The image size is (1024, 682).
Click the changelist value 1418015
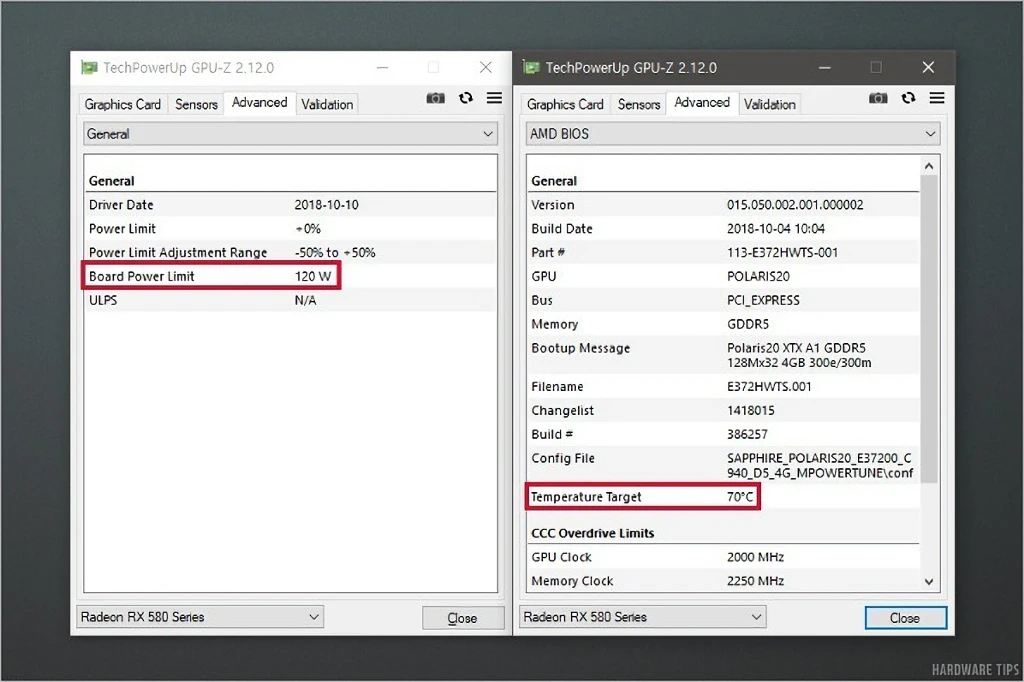751,410
